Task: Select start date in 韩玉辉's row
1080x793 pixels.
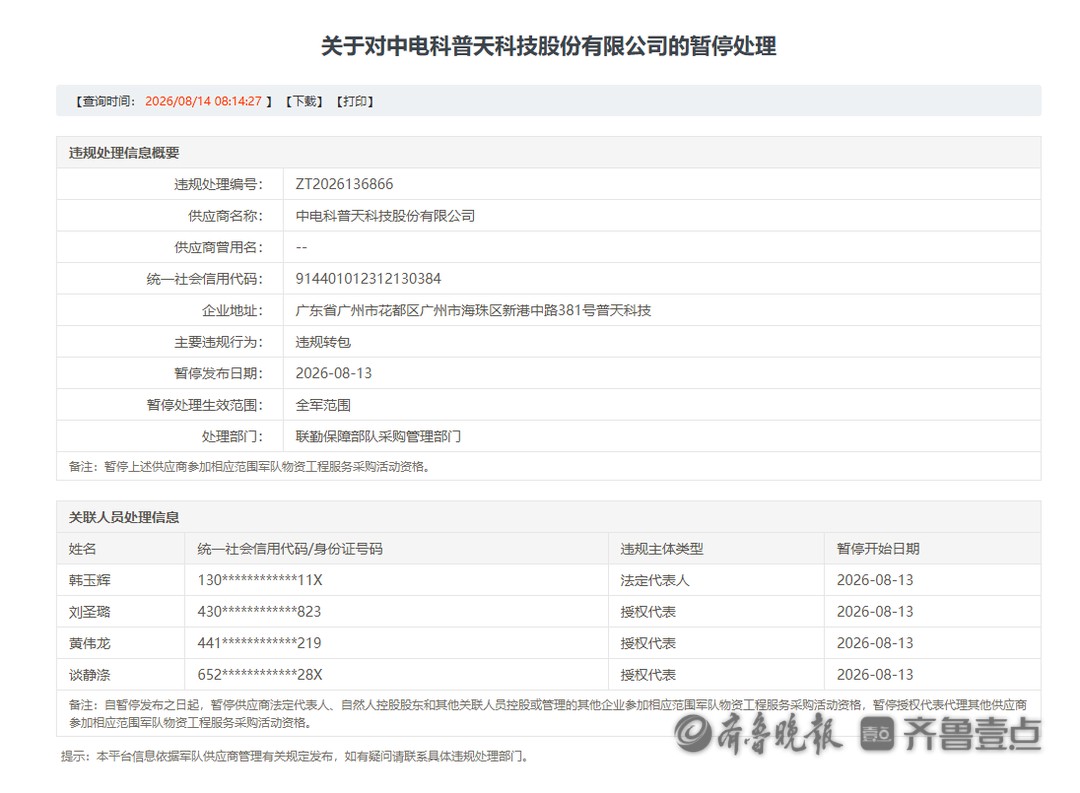Action: 875,581
